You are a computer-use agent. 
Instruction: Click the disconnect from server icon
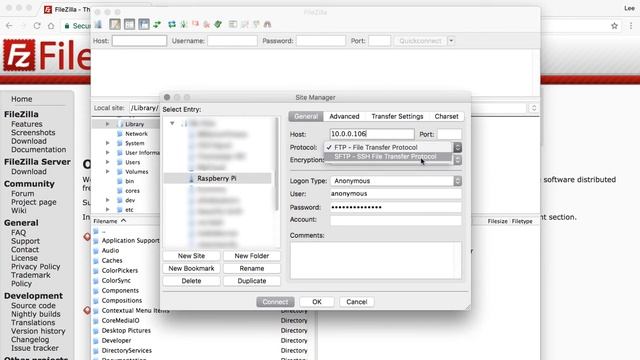[x=207, y=24]
